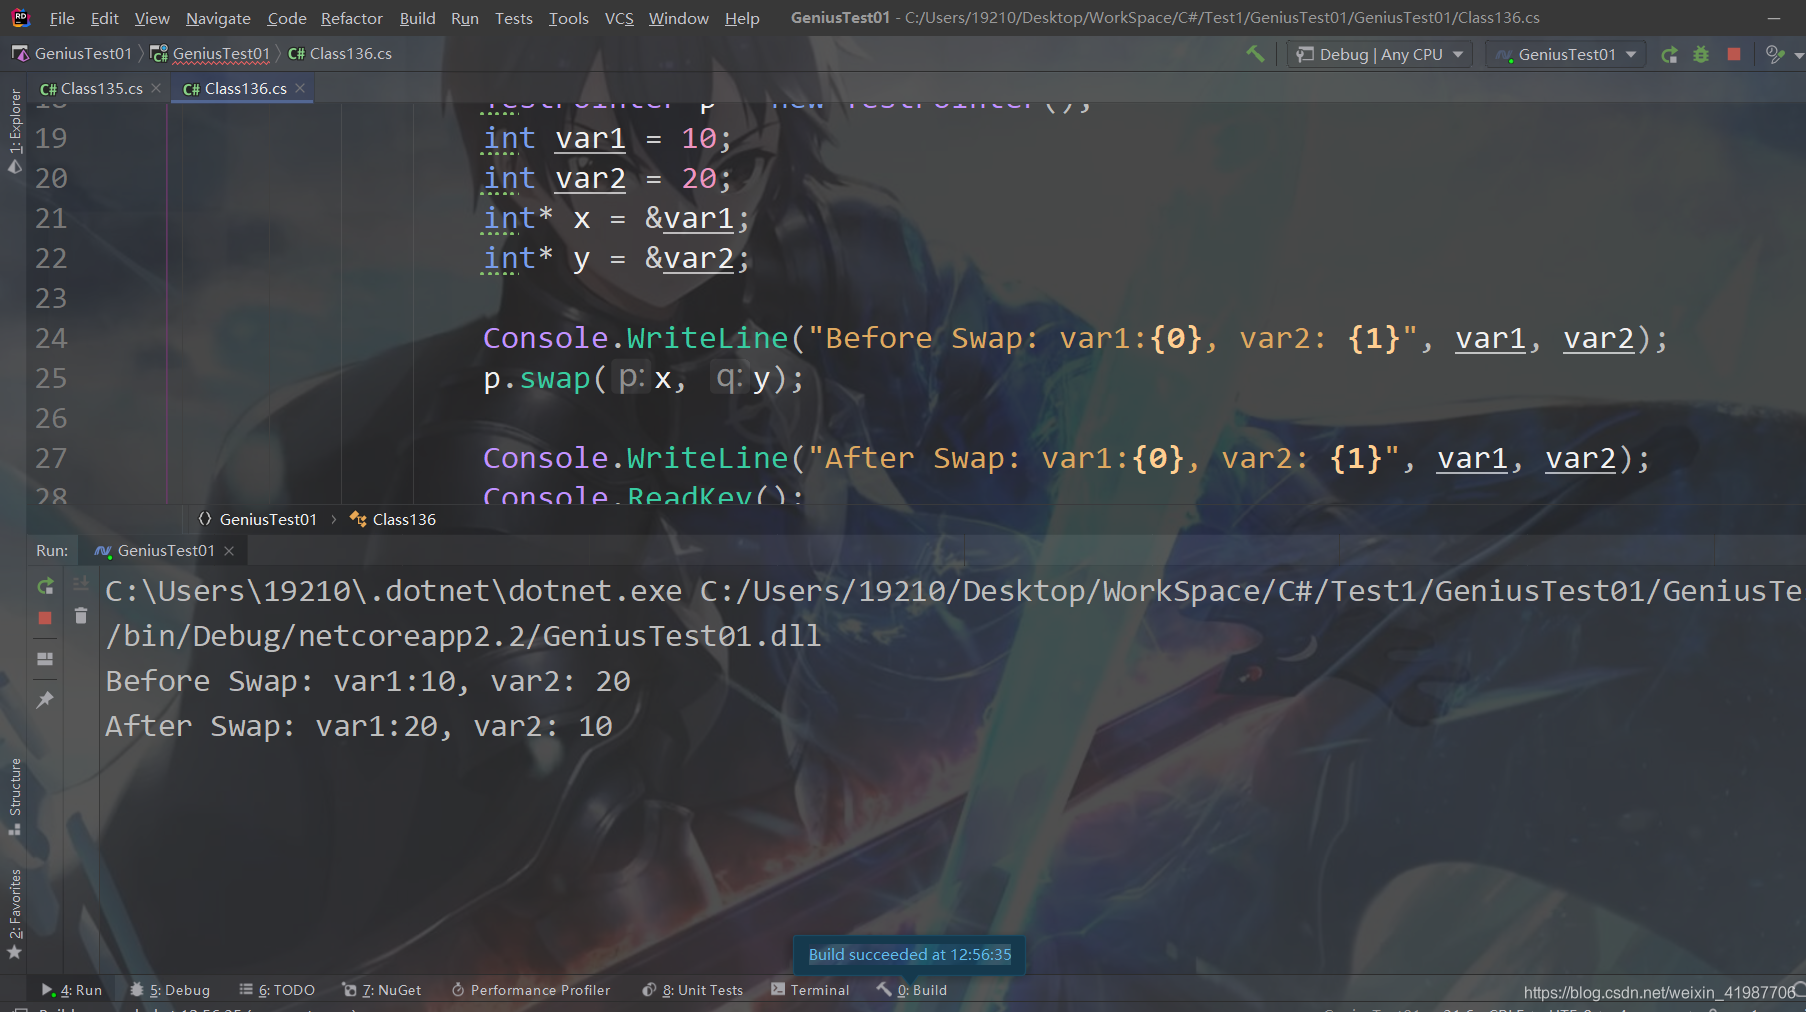The width and height of the screenshot is (1806, 1012).
Task: Click the profiler pencil icon in toolbar
Action: pyautogui.click(x=1774, y=54)
